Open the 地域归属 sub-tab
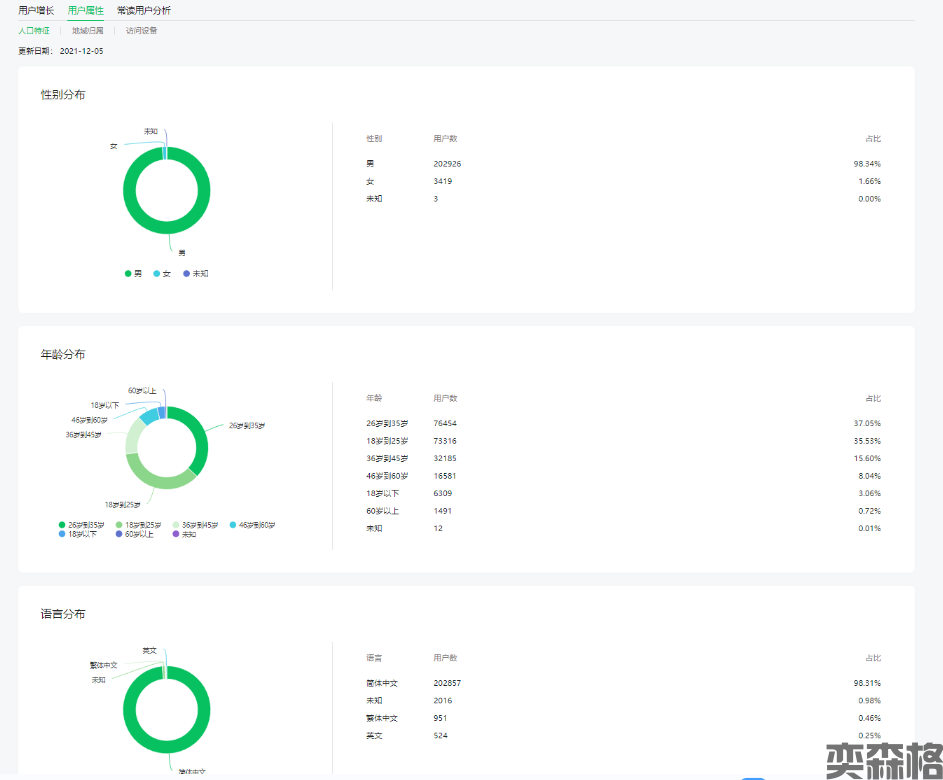This screenshot has width=943, height=780. click(87, 31)
